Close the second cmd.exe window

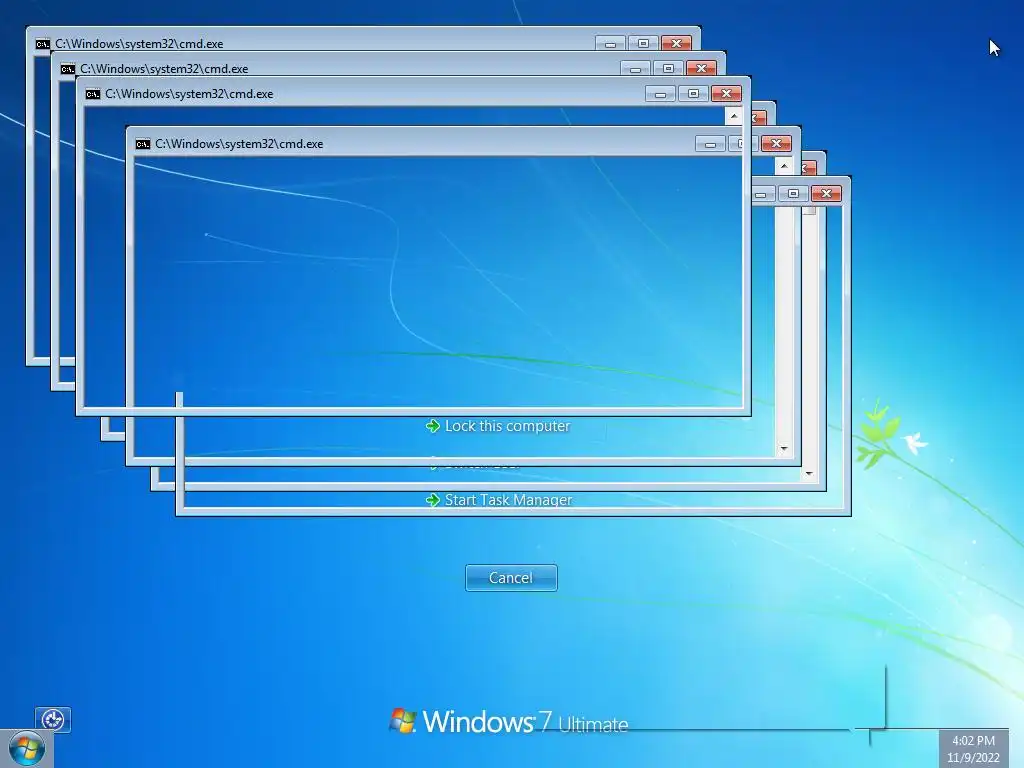[x=701, y=68]
